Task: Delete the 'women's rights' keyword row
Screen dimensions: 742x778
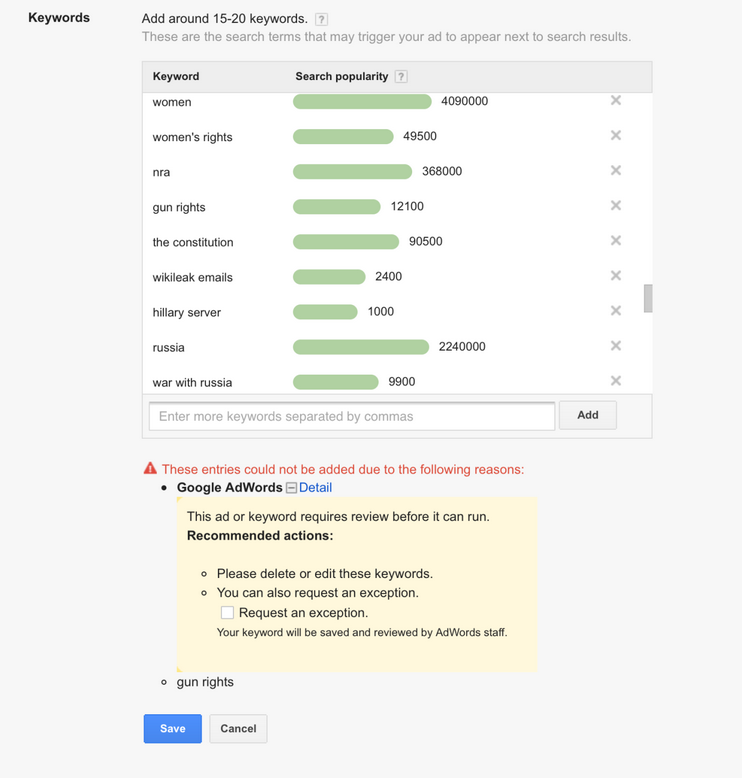Action: [x=616, y=135]
